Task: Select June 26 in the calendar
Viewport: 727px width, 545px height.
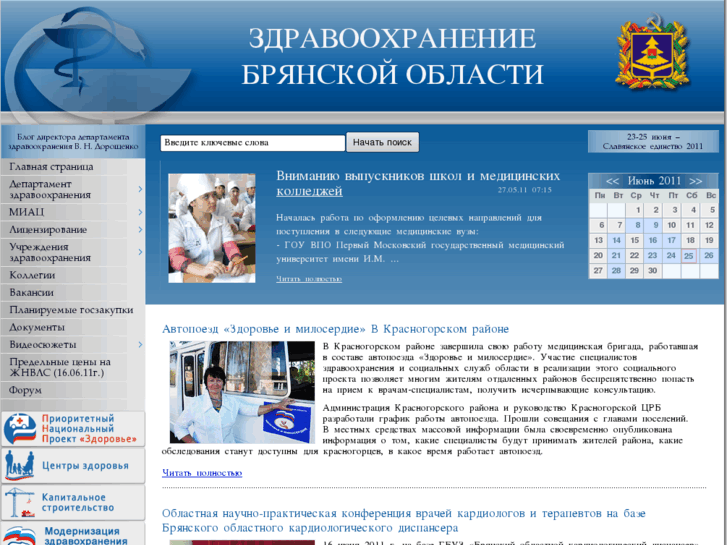Action: [x=709, y=256]
